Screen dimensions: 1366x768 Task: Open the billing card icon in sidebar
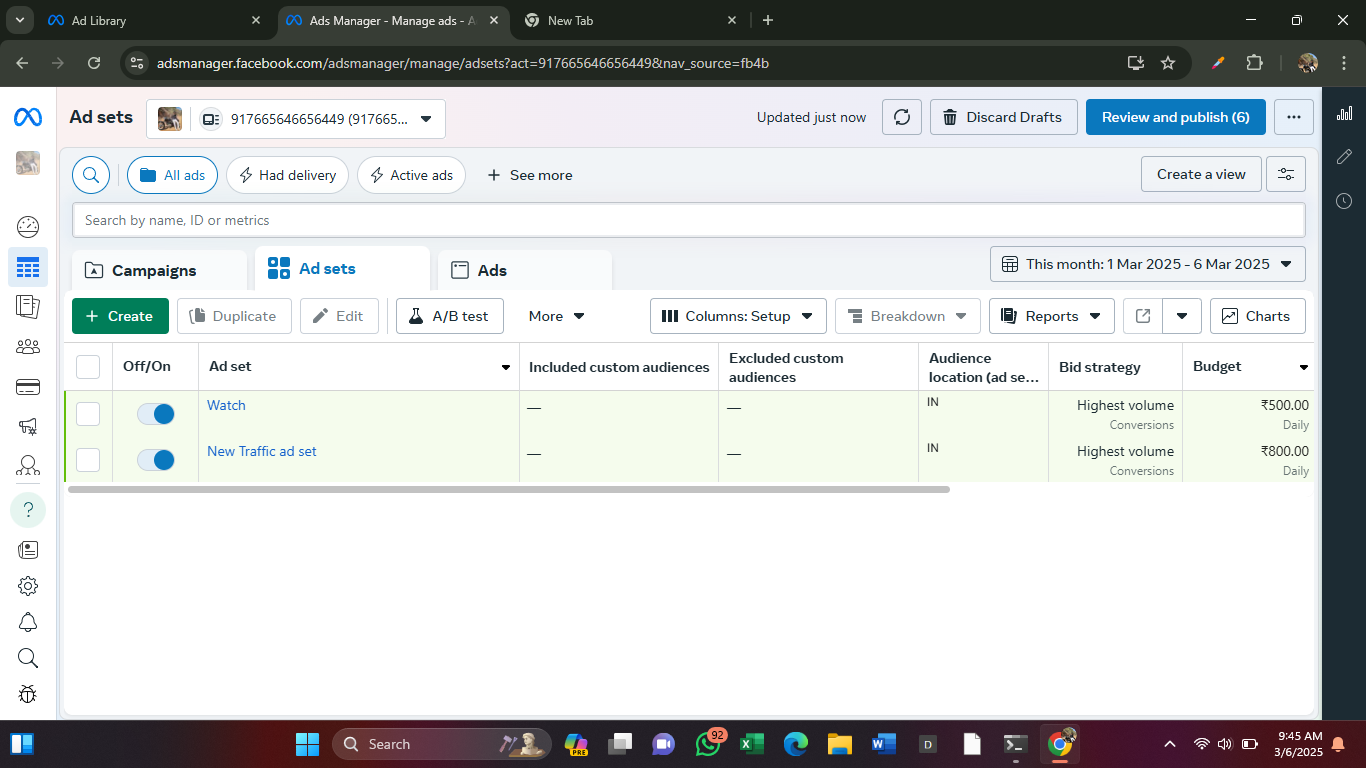click(28, 387)
